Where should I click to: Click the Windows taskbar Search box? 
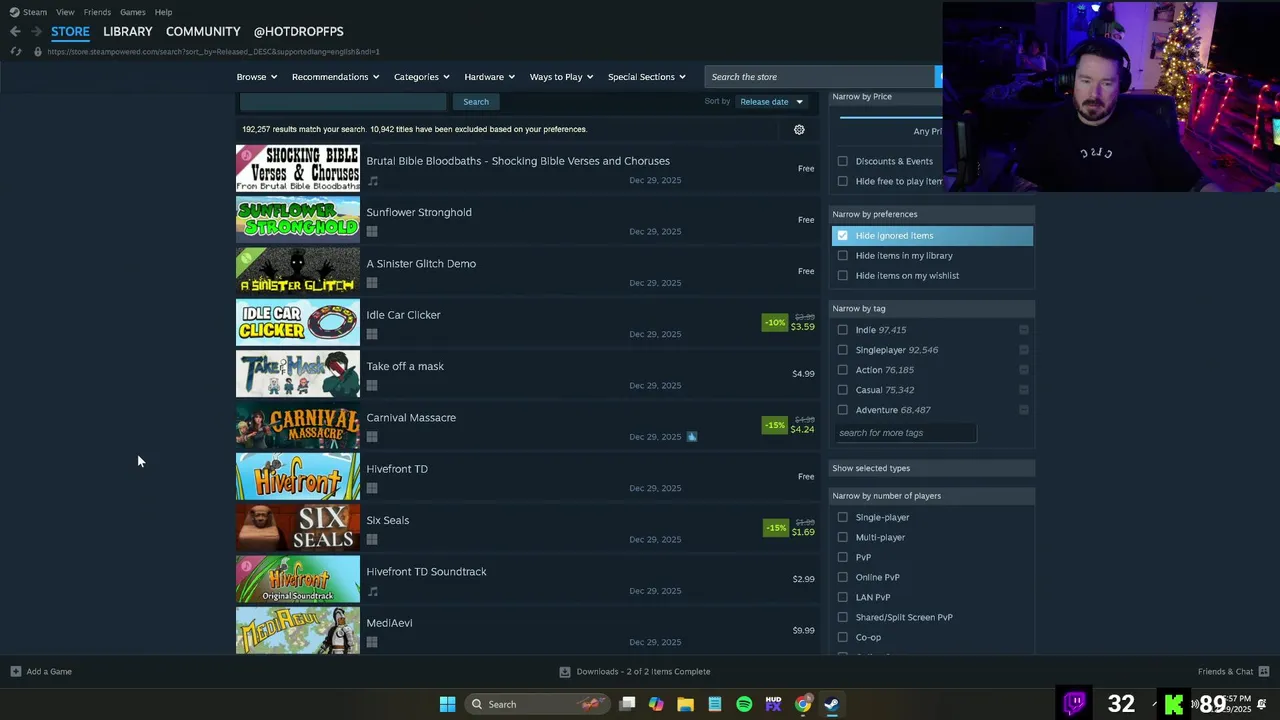point(539,704)
